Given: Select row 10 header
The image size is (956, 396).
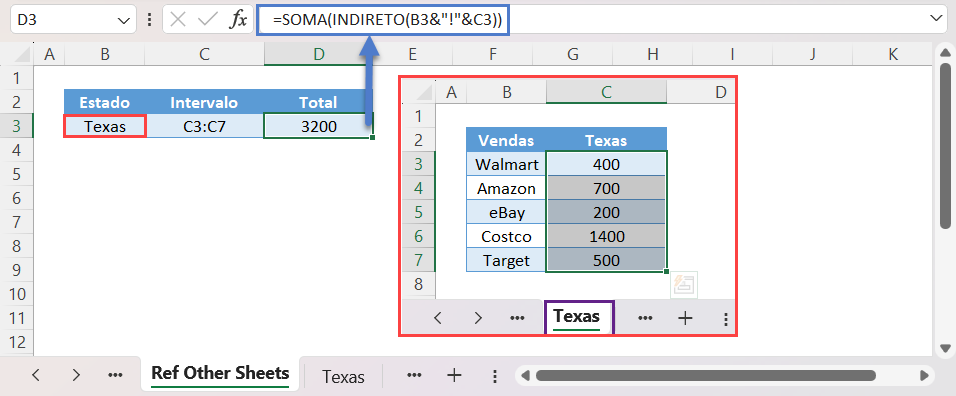Looking at the screenshot, I should click(16, 294).
